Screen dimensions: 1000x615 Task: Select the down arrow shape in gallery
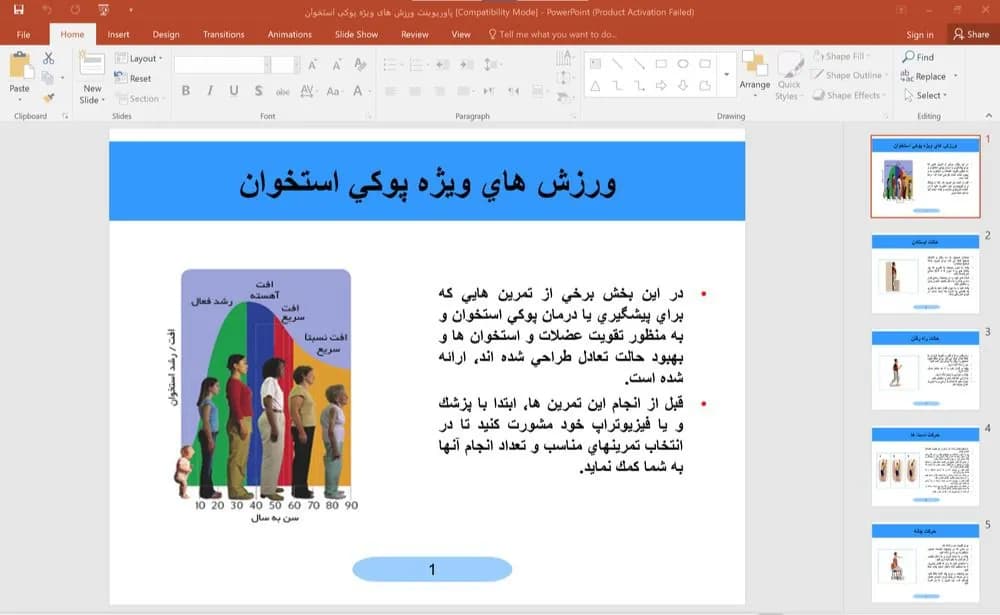coord(683,85)
